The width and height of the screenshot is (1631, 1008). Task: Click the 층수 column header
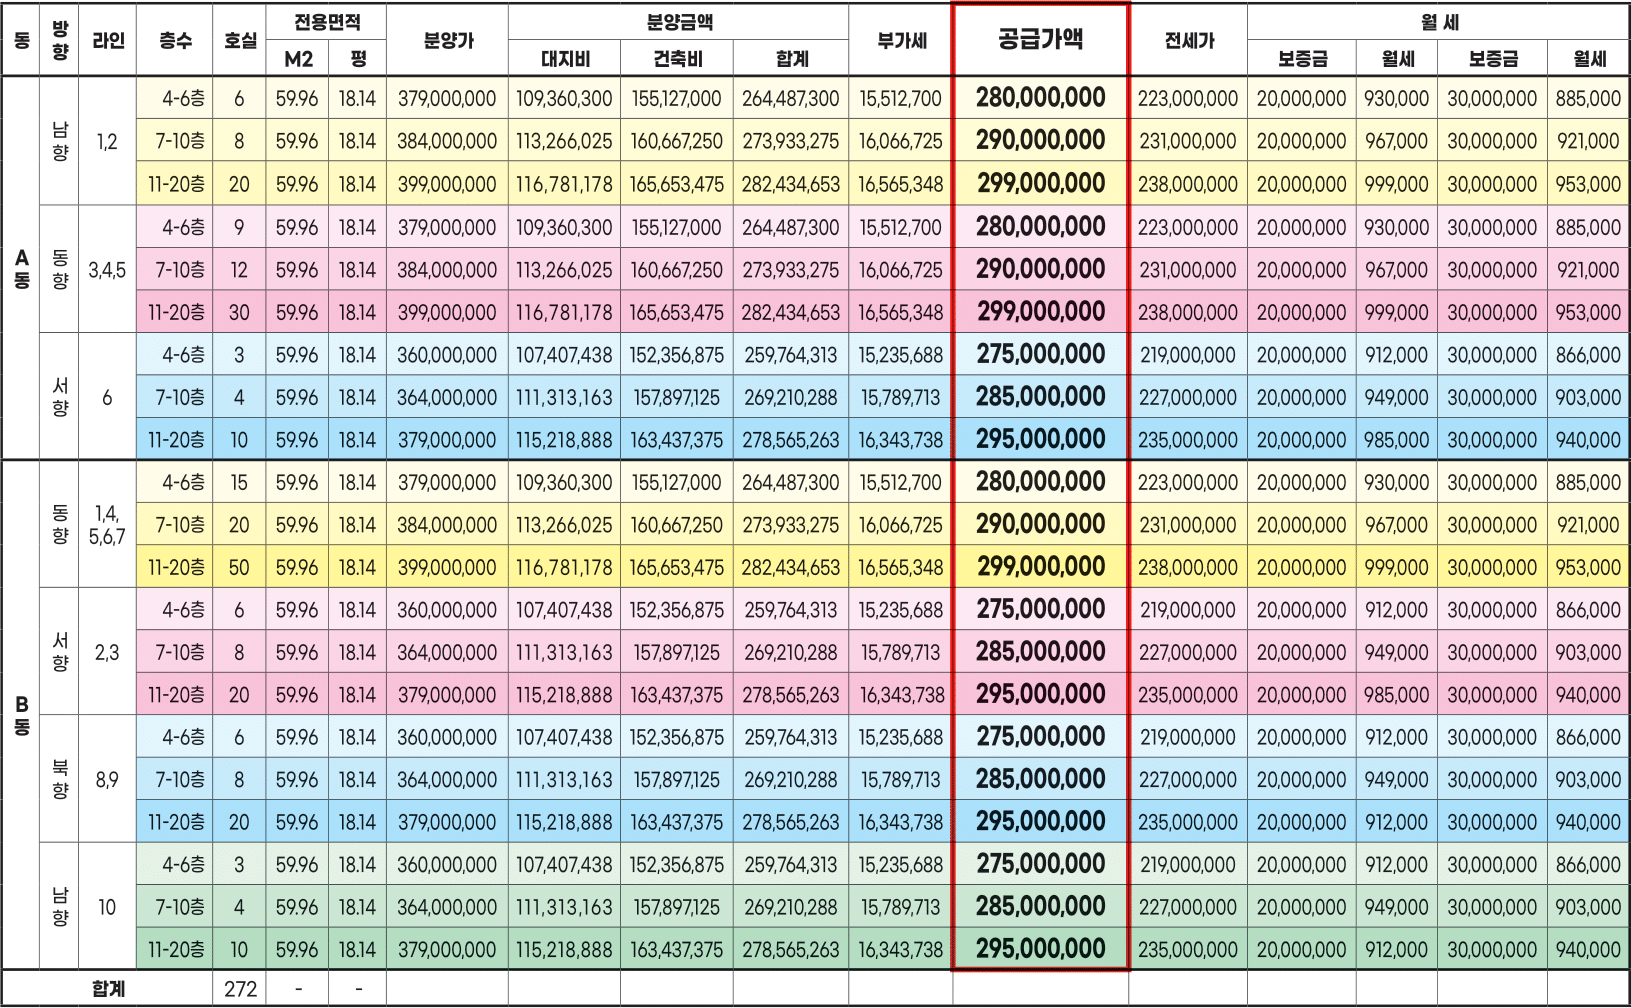point(175,41)
